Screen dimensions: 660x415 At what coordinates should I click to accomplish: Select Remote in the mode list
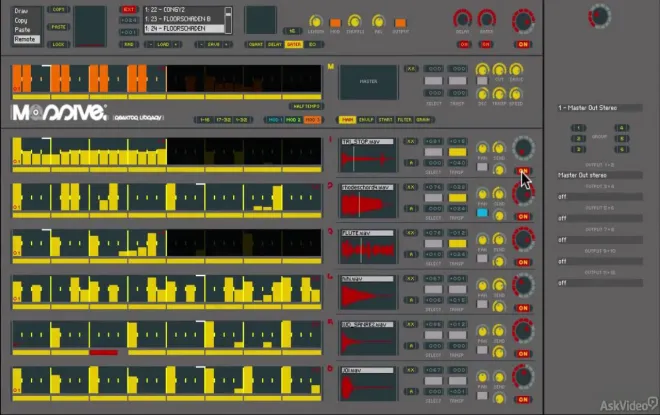26,39
